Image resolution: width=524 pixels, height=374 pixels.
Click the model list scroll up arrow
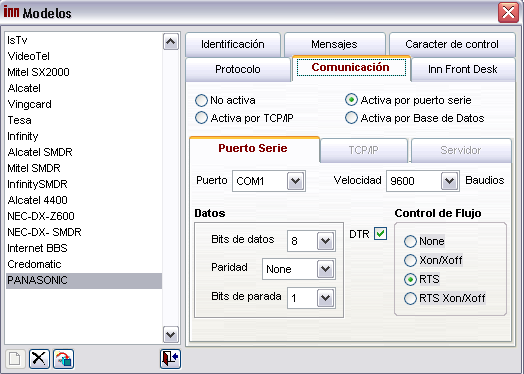(x=171, y=41)
